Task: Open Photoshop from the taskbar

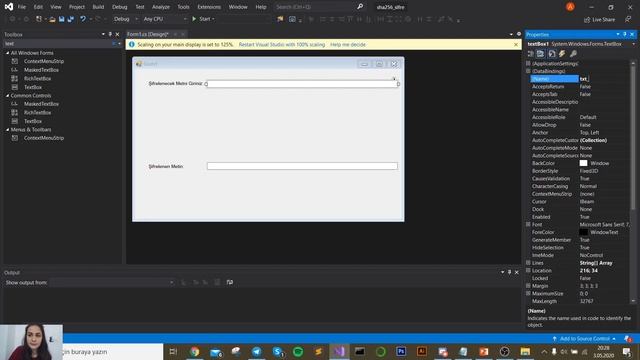Action: [401, 351]
